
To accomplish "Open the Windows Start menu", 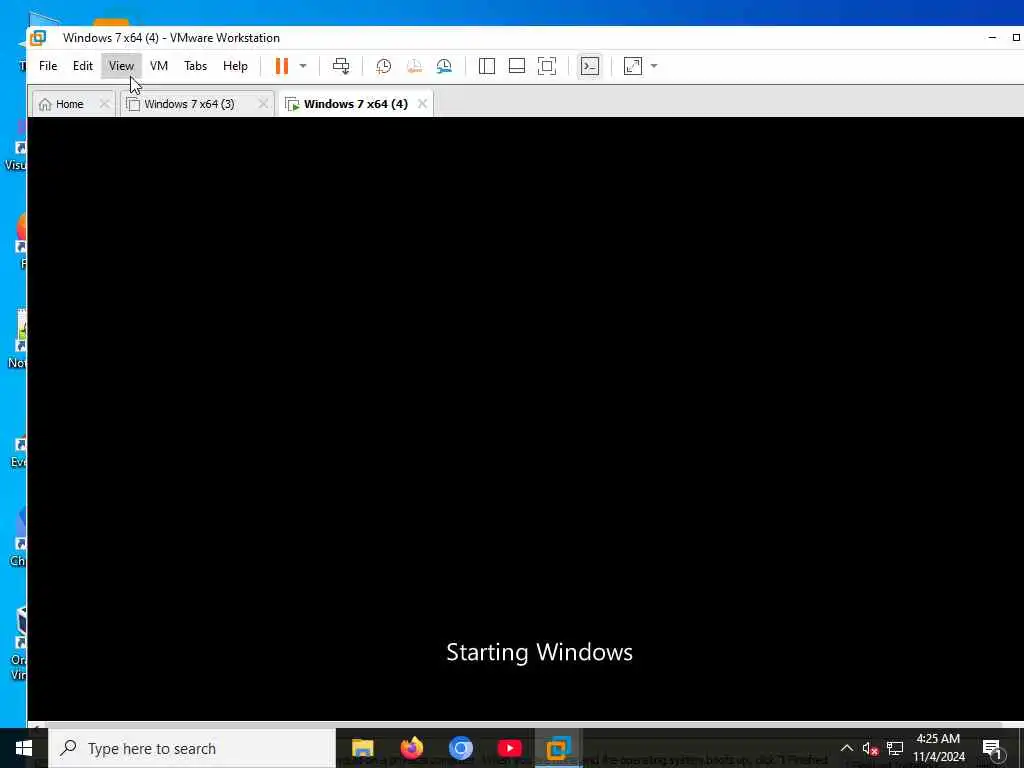I will pos(24,748).
